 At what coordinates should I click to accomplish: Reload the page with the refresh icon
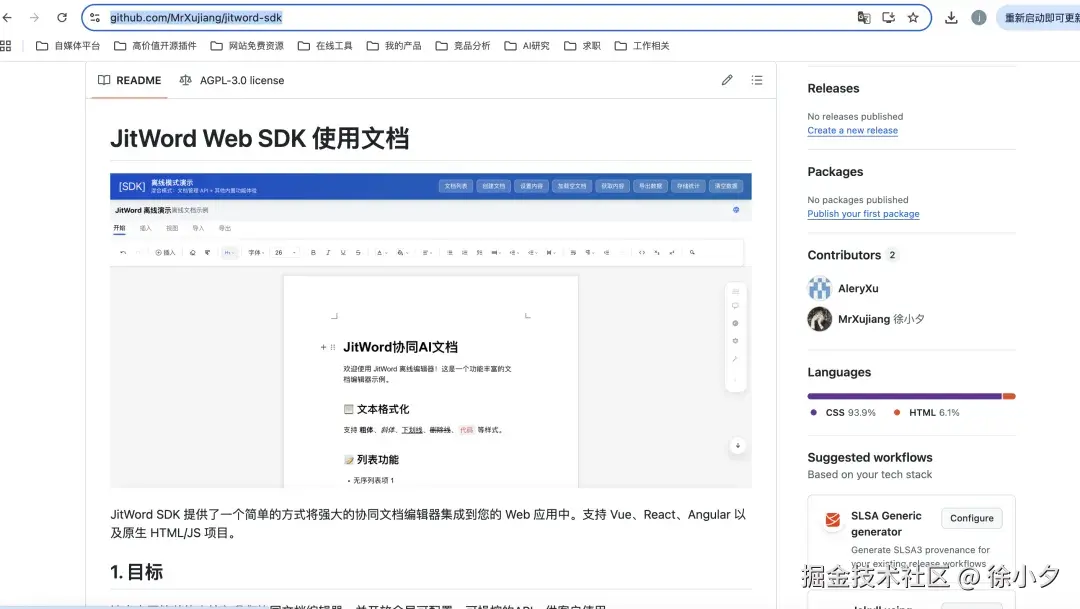(x=62, y=17)
